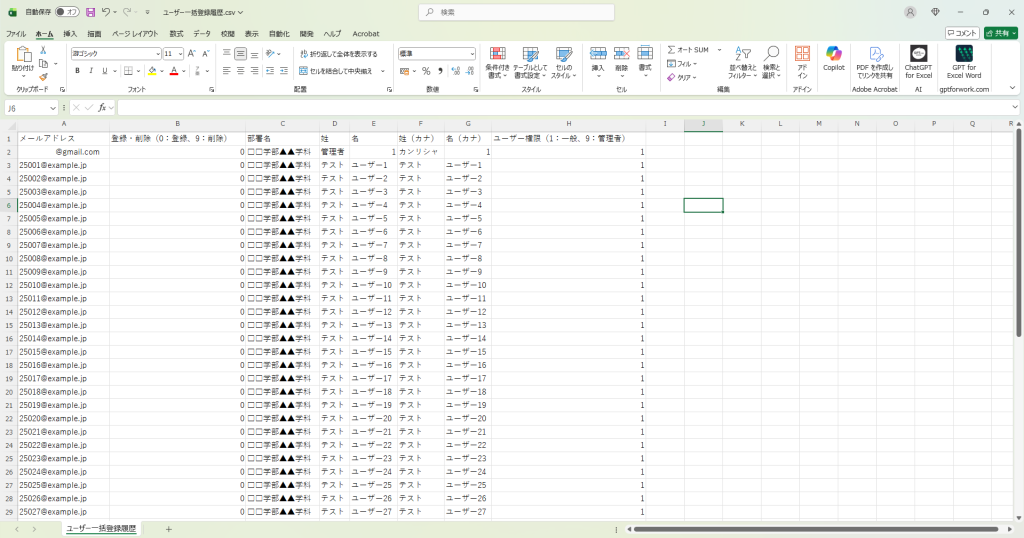Open the 挿入 (Insert) ribbon tab
This screenshot has width=1024, height=538.
point(70,33)
